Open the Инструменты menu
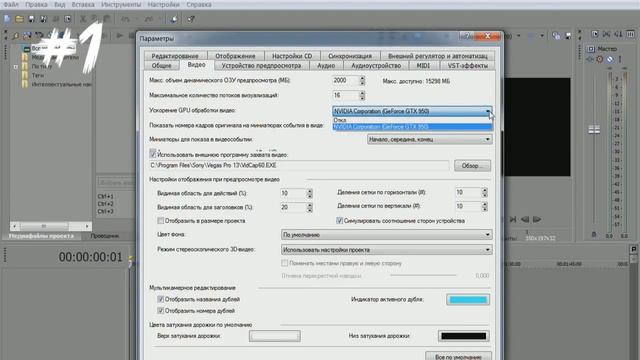Screen dimensions: 640x360 coord(121,4)
